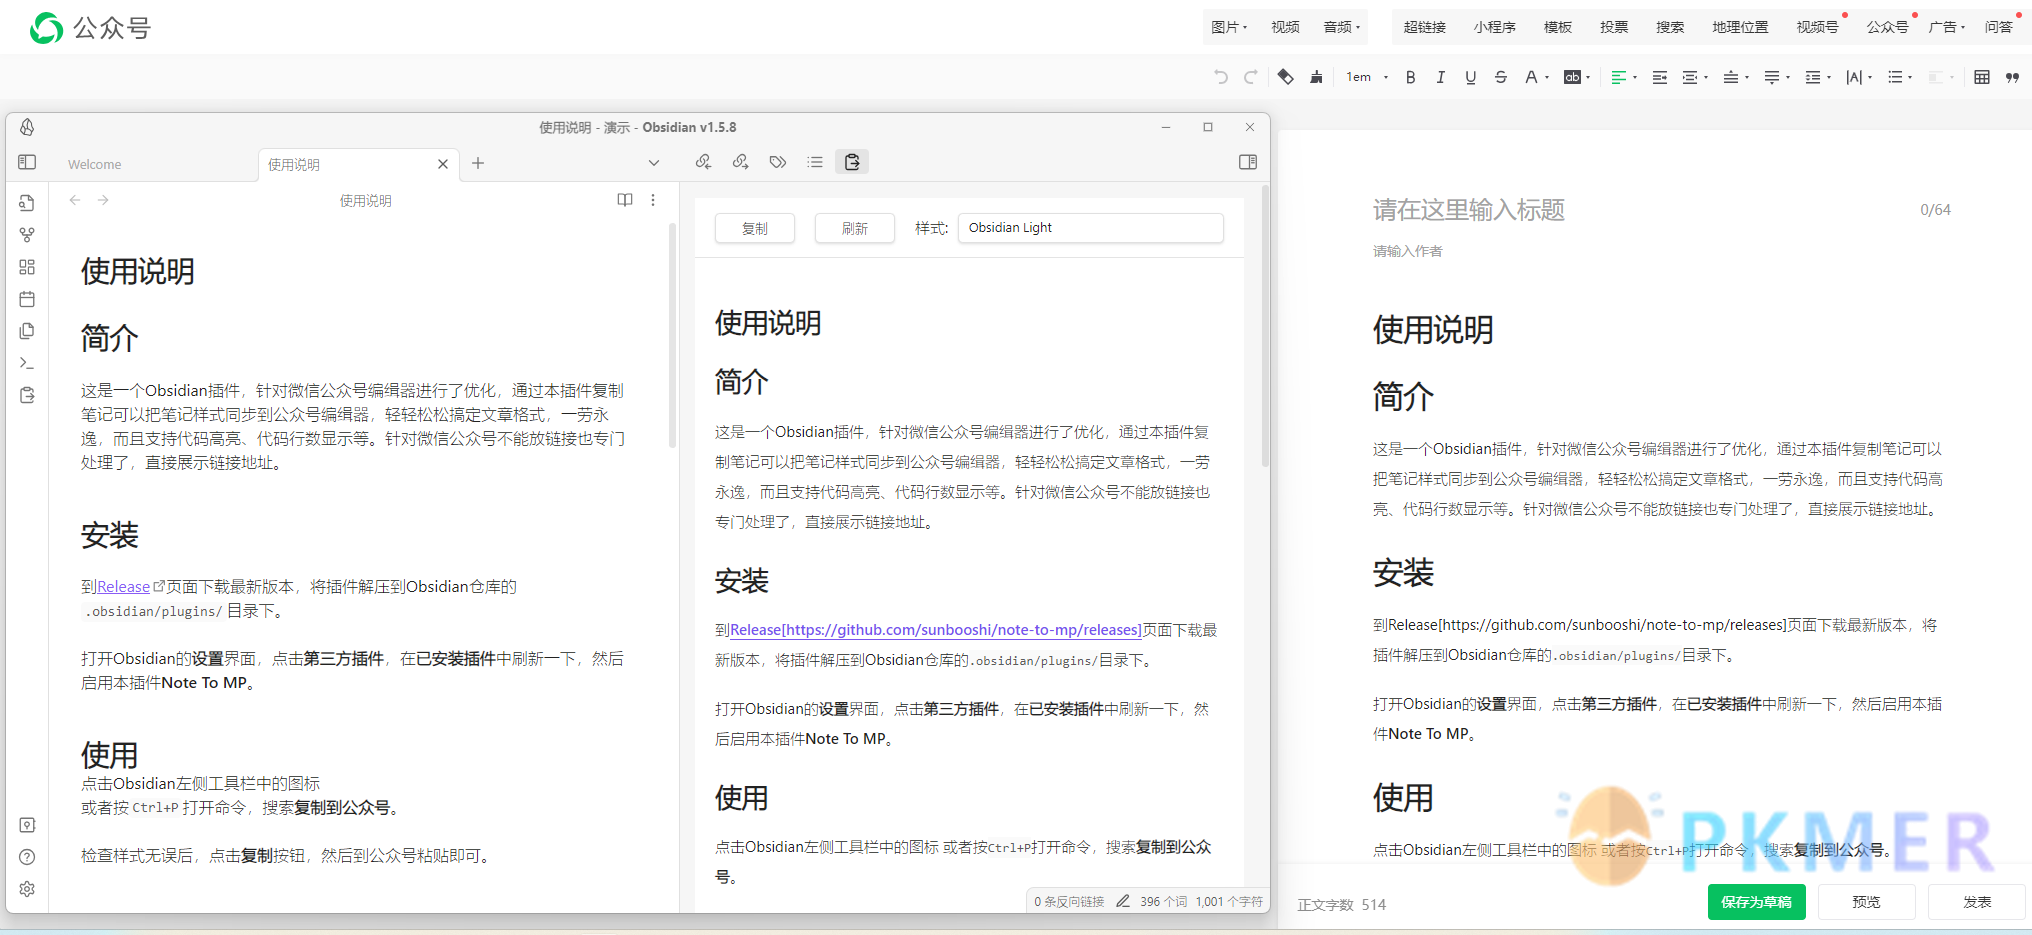Open graph view from the ribbon
Screen dimensions: 2032x935
[27, 235]
